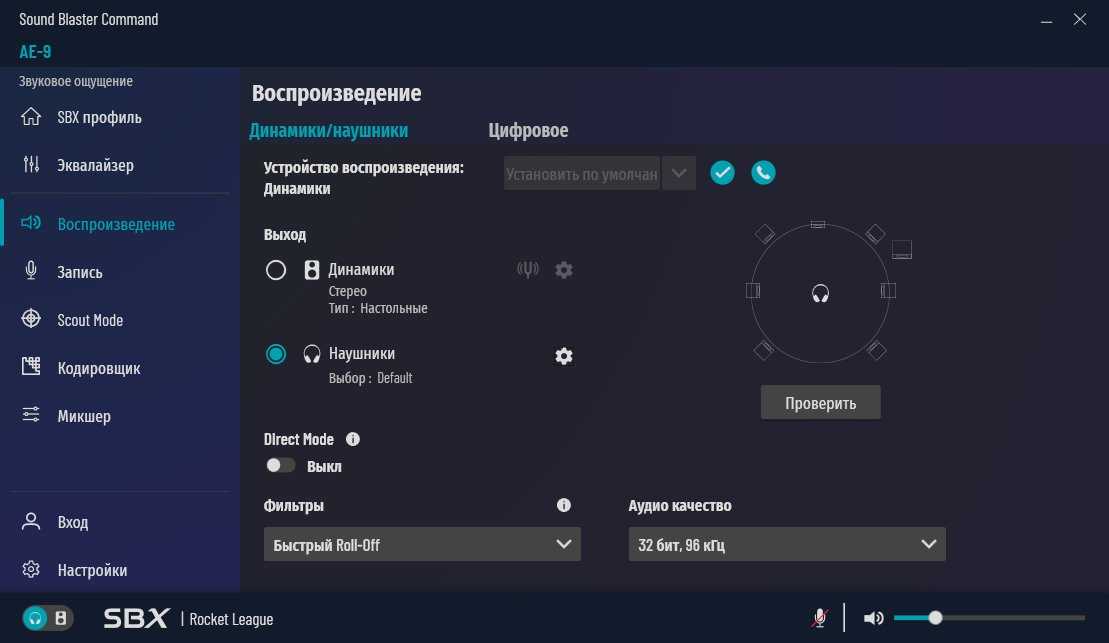This screenshot has width=1109, height=643.
Task: Select the Динамики output radio button
Action: (x=276, y=270)
